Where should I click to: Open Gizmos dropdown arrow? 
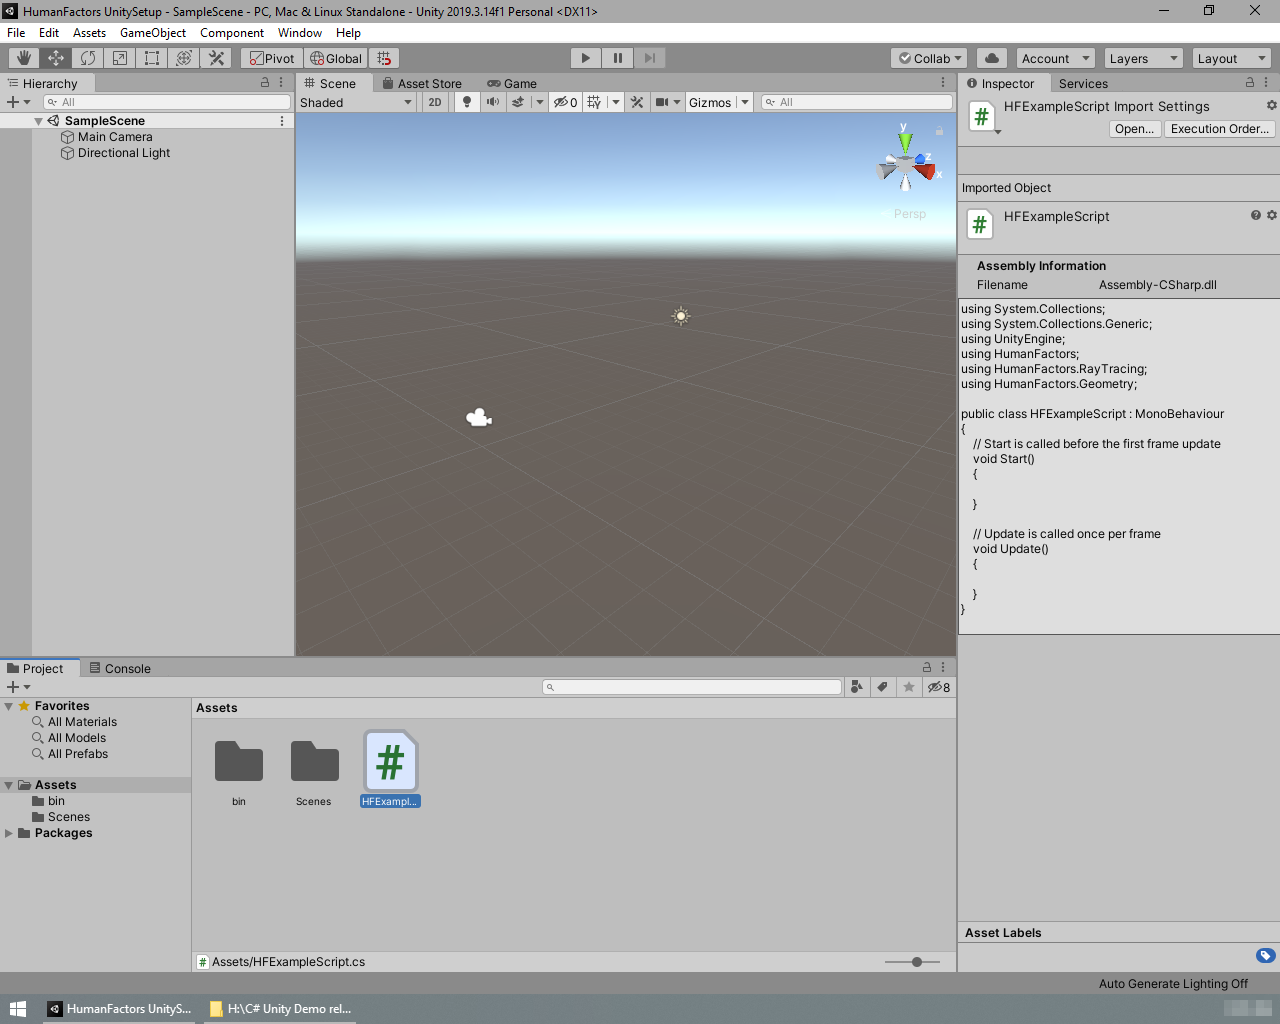click(745, 102)
